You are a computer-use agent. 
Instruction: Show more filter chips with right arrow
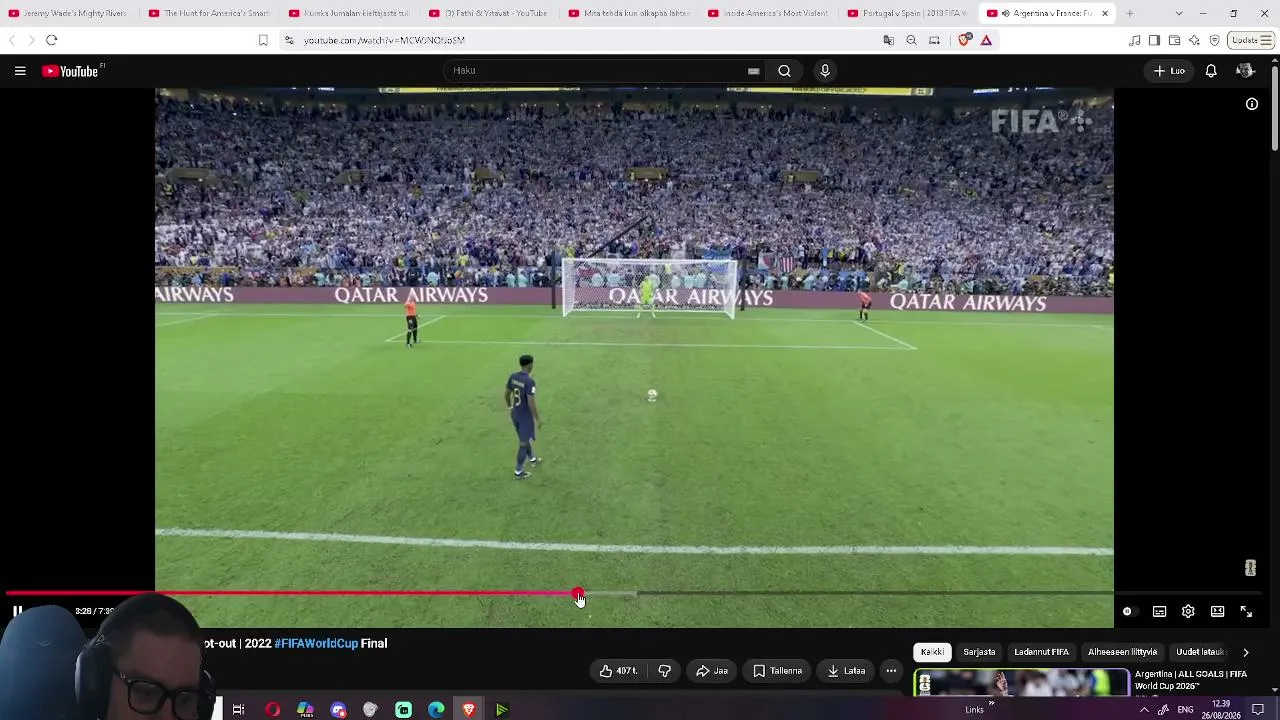(1246, 652)
